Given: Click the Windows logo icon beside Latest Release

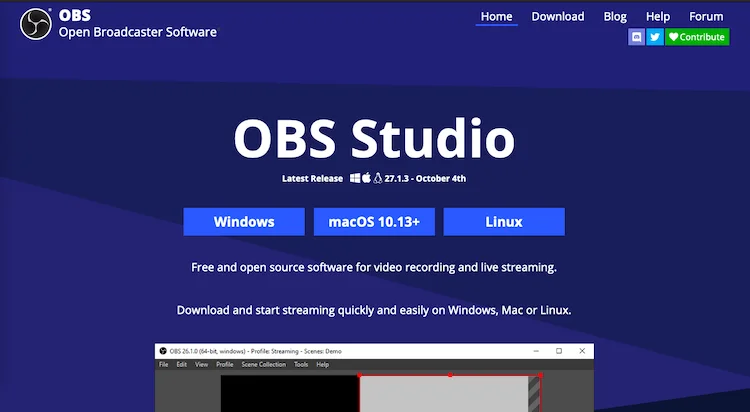Looking at the screenshot, I should (x=355, y=178).
